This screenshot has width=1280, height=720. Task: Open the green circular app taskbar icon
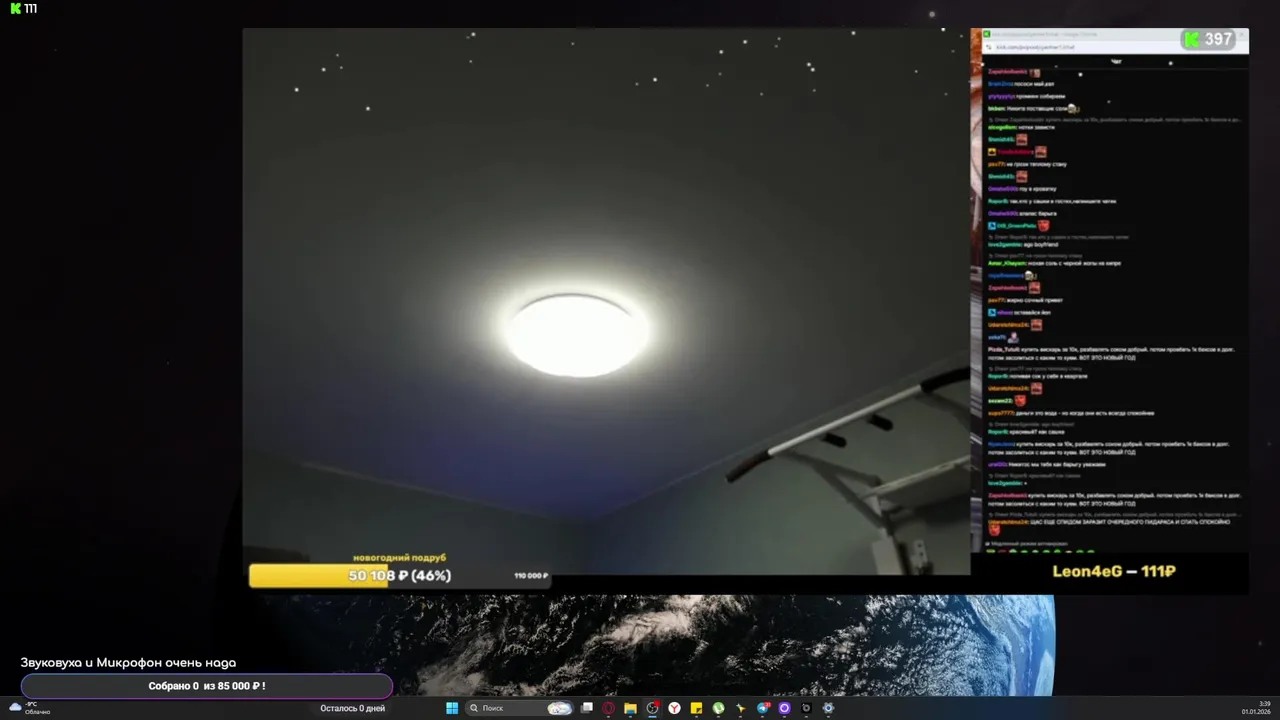coord(718,708)
